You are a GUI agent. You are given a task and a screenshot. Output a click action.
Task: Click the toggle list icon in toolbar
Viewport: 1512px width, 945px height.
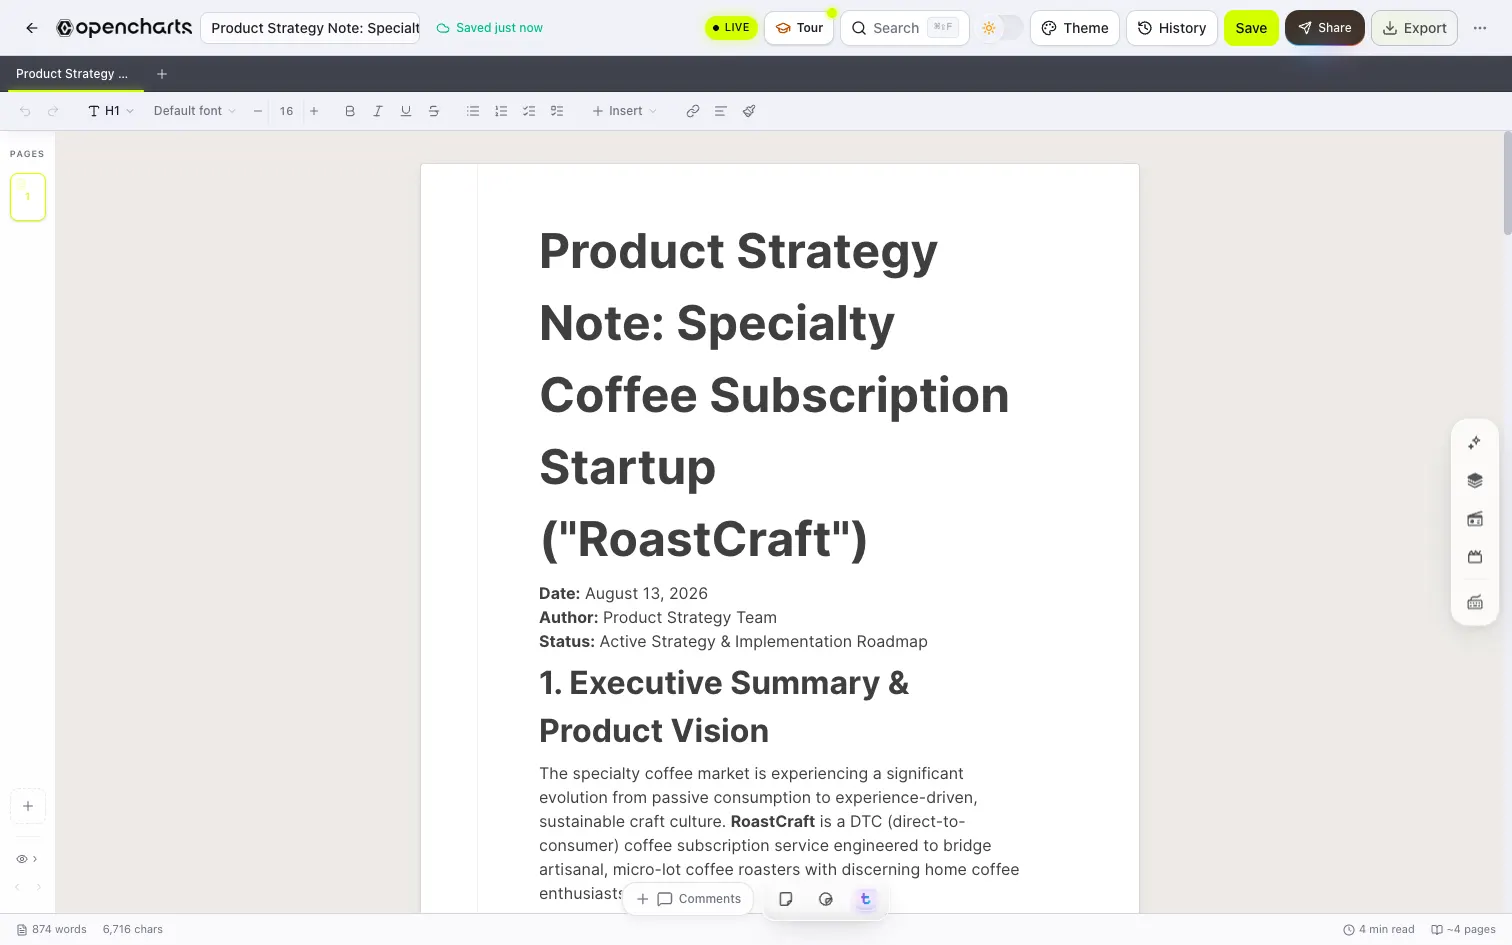click(x=557, y=111)
